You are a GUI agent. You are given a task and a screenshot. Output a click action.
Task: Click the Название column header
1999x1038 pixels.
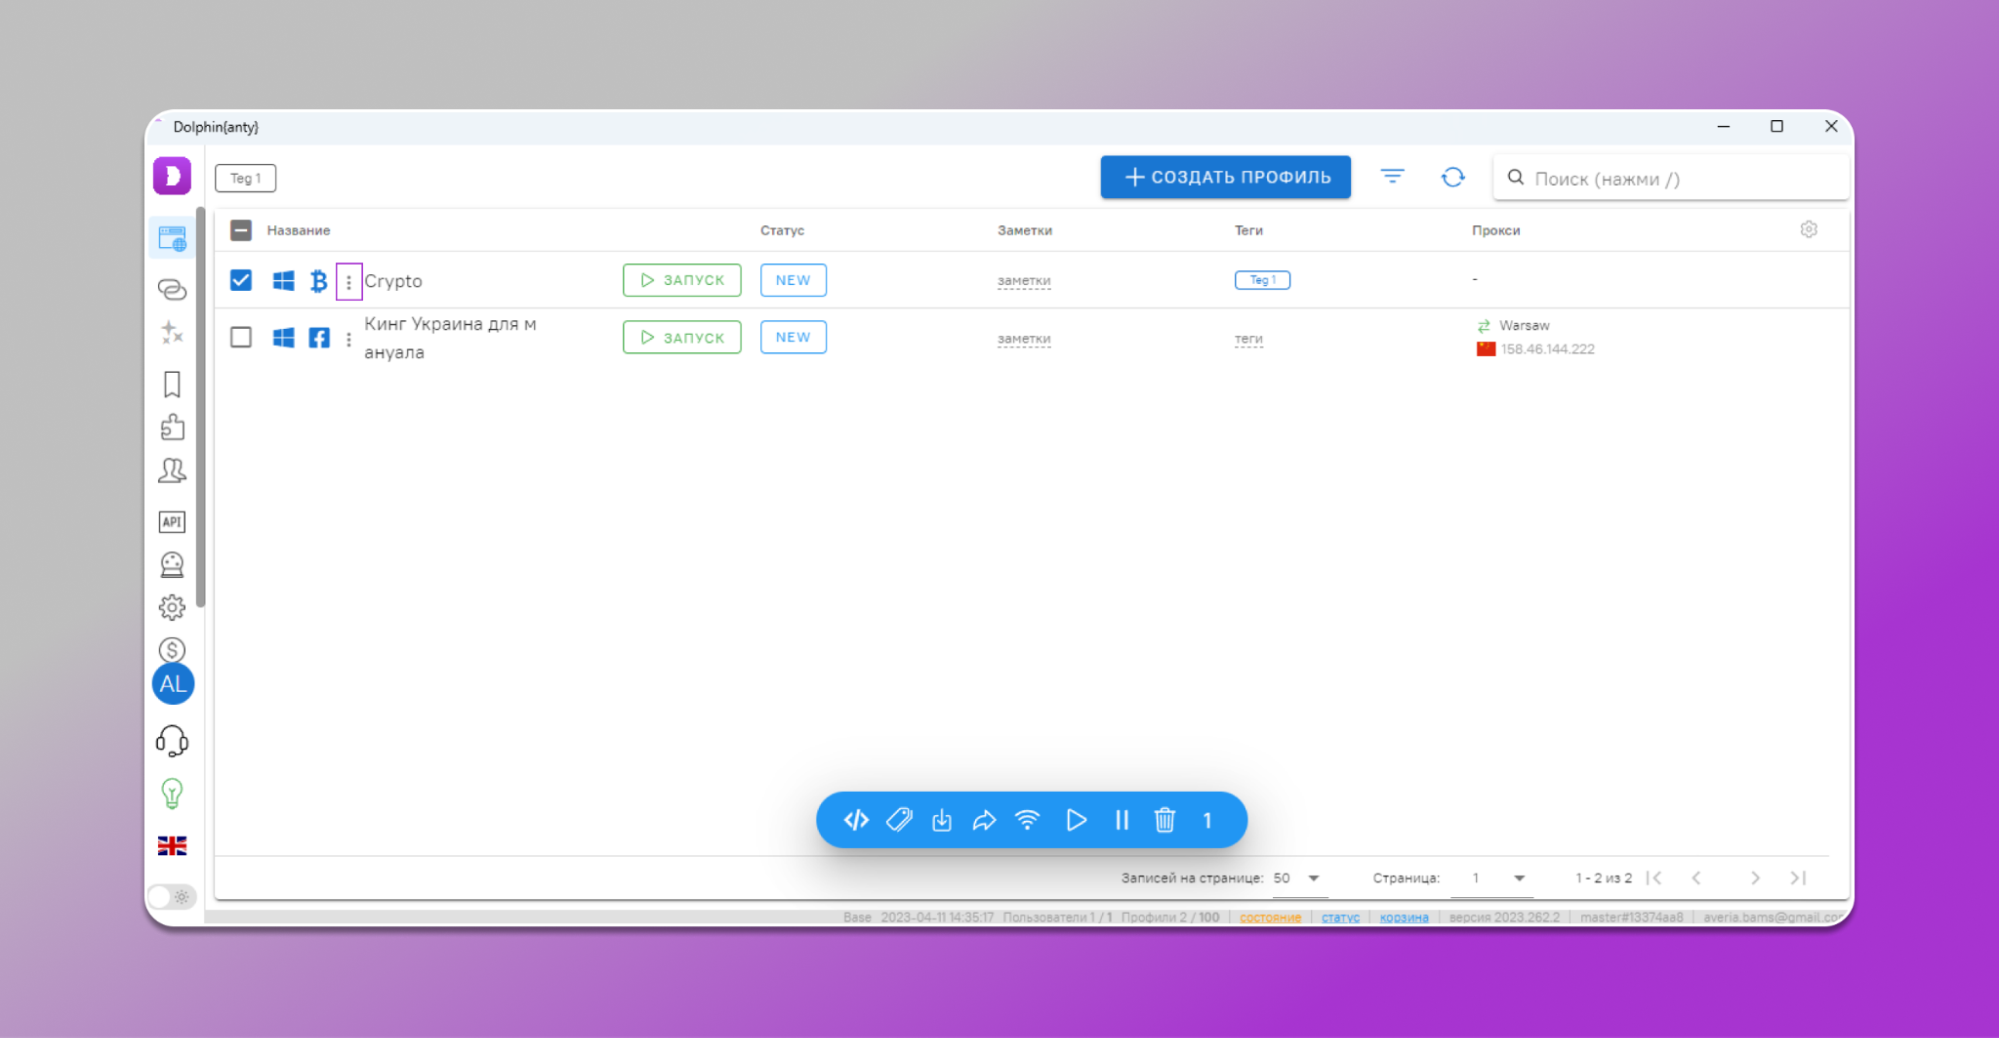[298, 230]
